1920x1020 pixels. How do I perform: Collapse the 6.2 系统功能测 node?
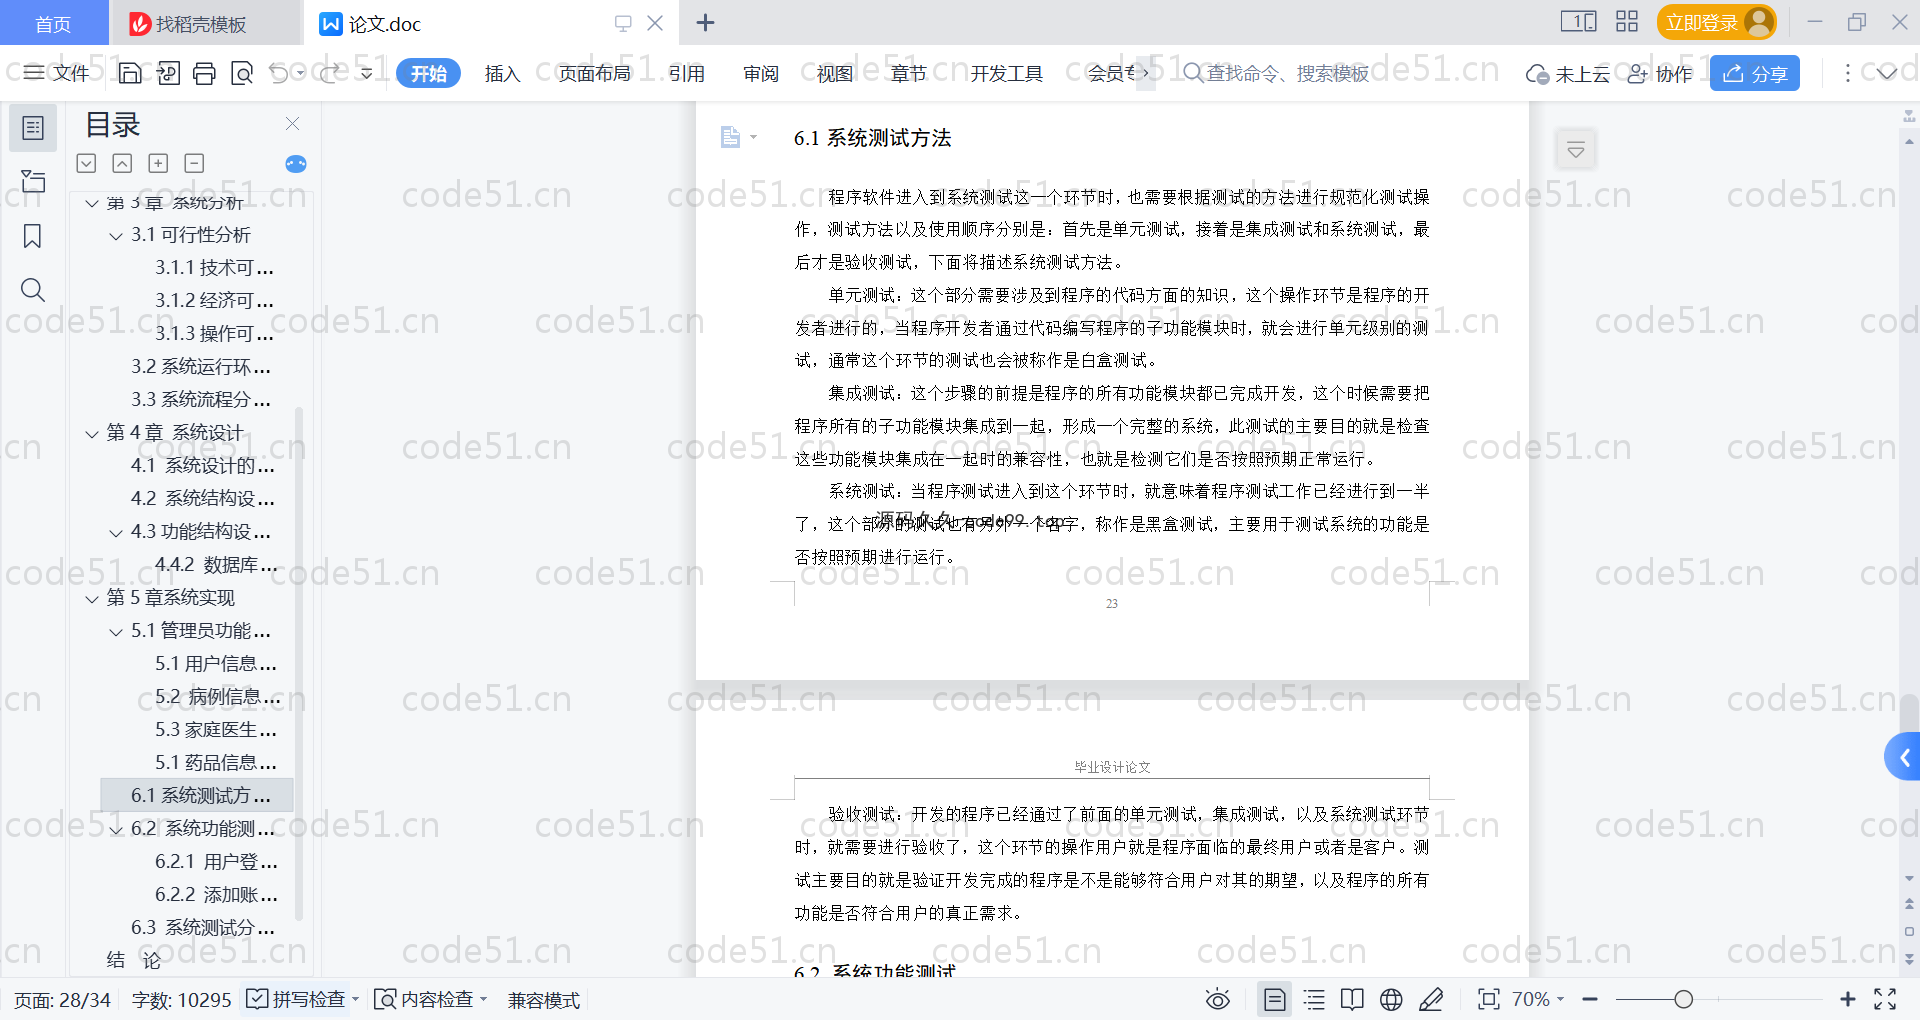pos(116,830)
